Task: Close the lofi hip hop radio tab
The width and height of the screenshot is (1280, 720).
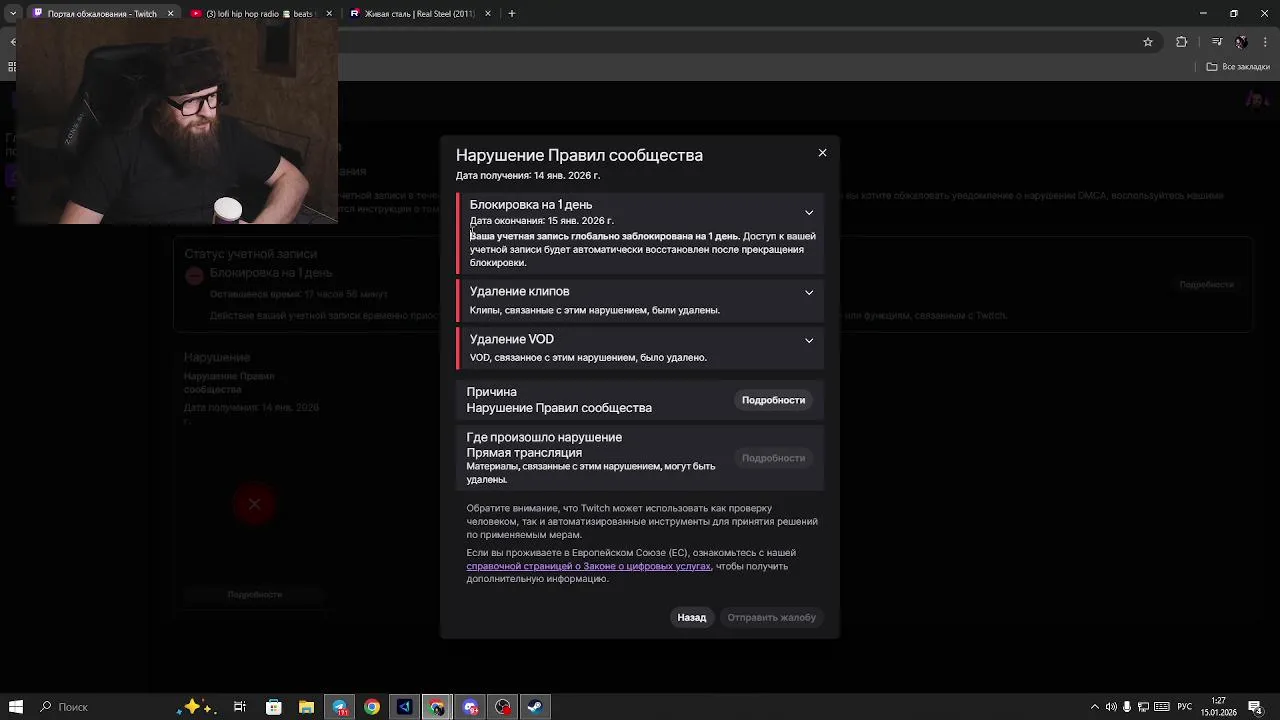Action: point(329,14)
